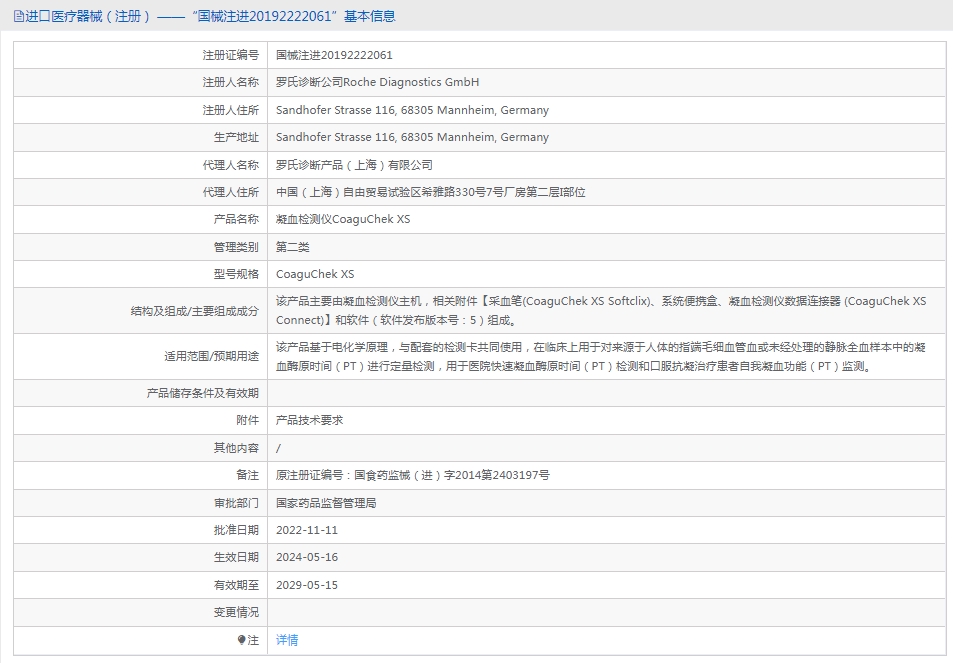Click the Sandhofer Strasse address in 注册人住所 row
The width and height of the screenshot is (953, 663).
click(412, 110)
